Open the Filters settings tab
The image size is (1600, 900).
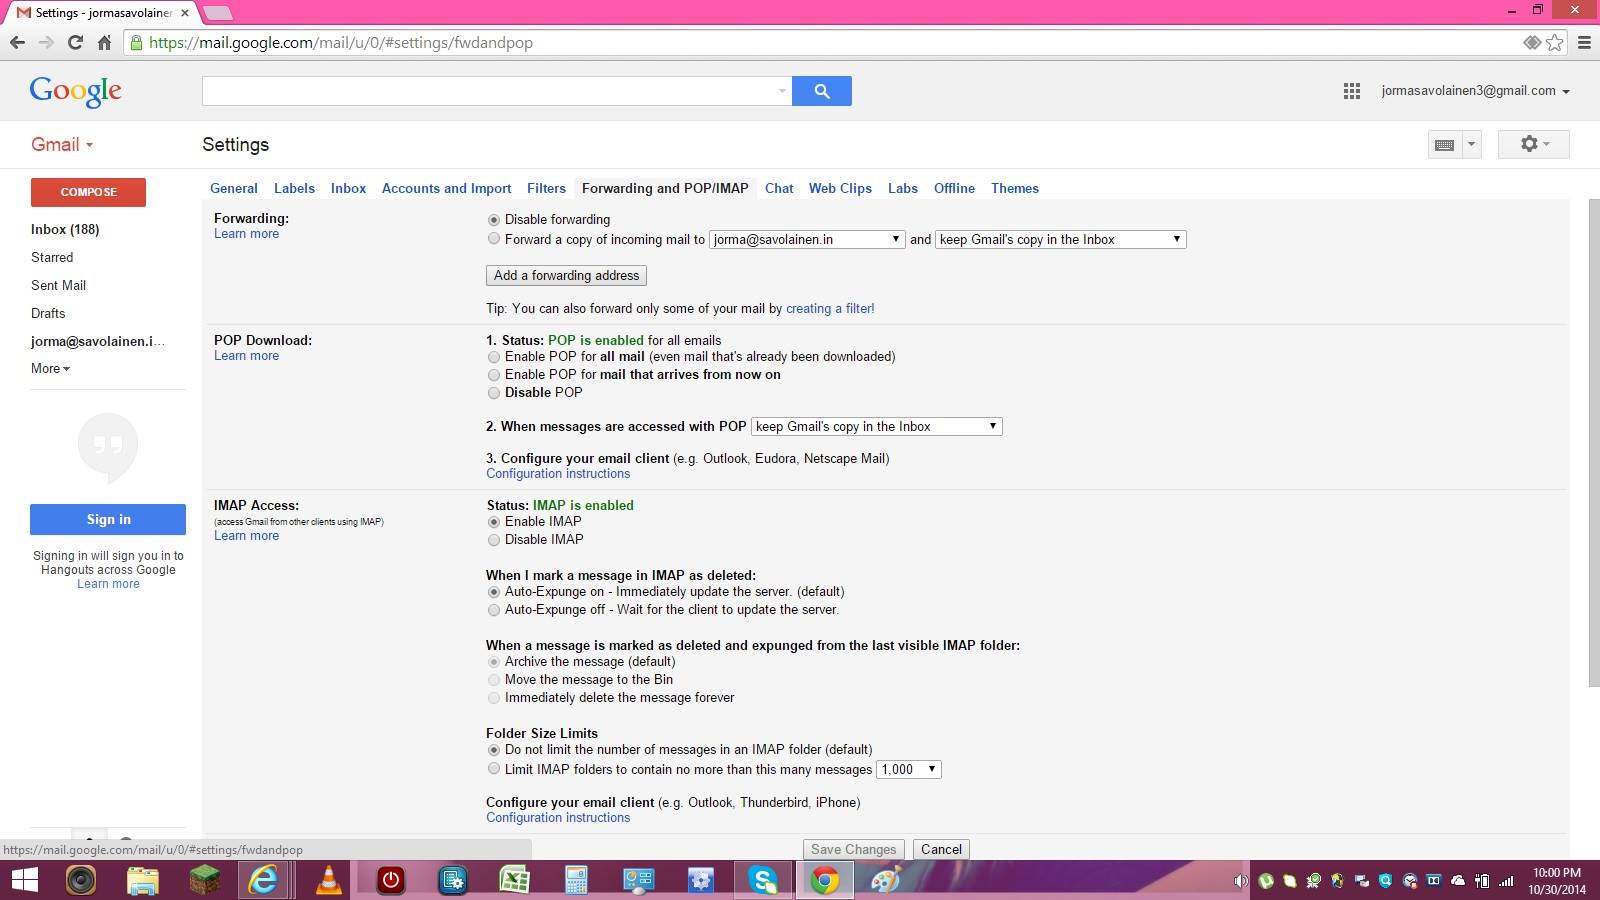546,188
